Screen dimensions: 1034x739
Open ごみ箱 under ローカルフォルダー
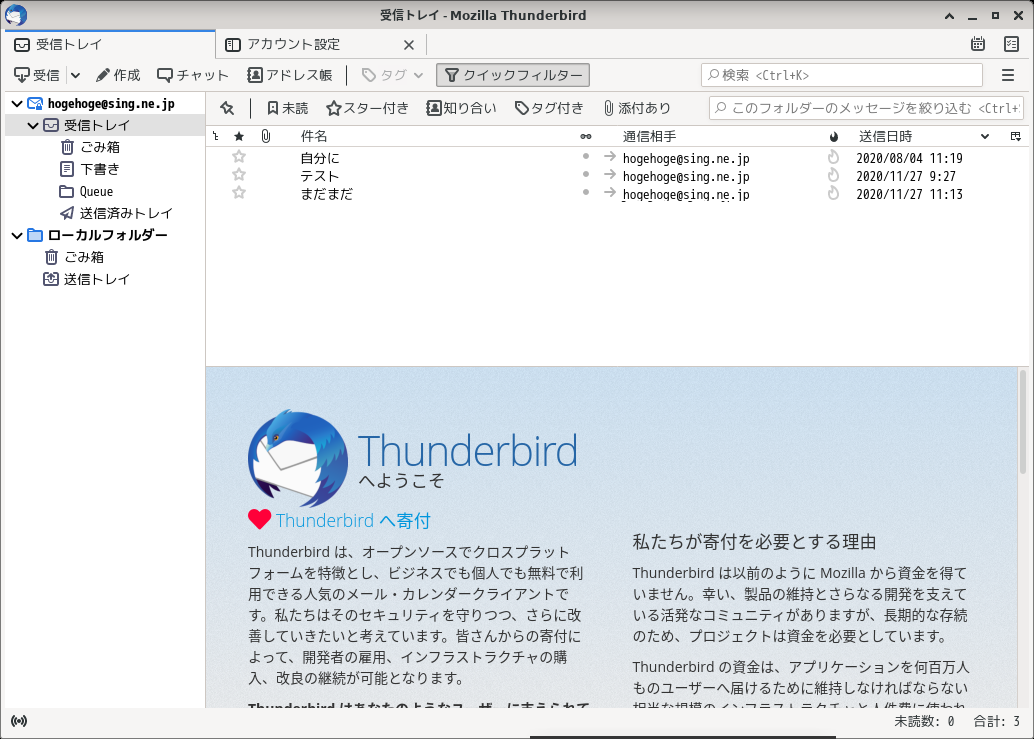(84, 257)
